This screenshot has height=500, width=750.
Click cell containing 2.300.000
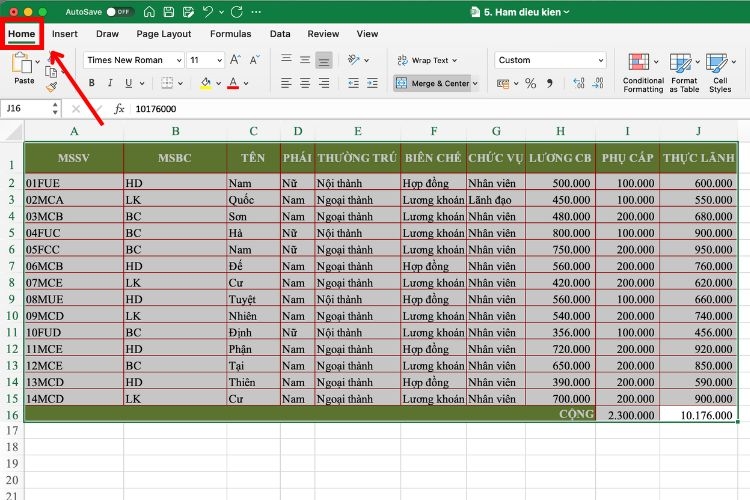click(x=628, y=415)
